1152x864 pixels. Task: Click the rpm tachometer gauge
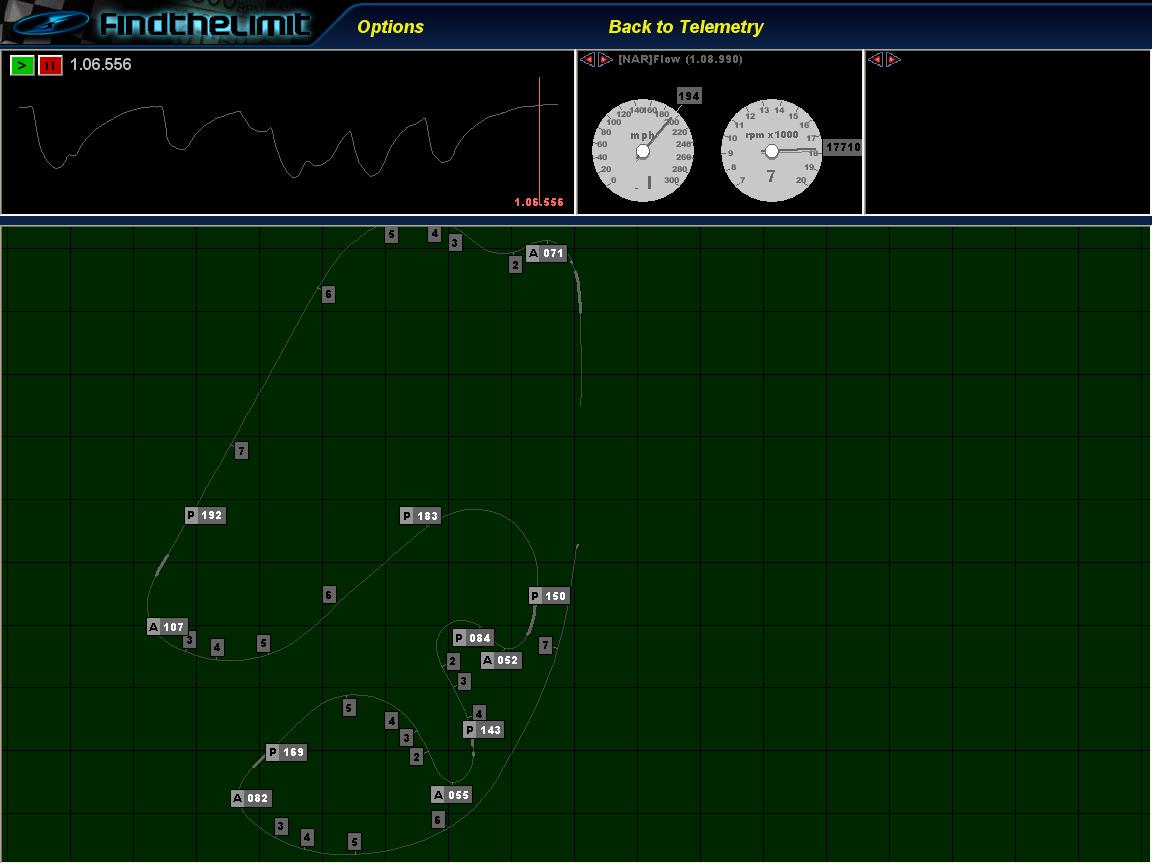point(771,151)
